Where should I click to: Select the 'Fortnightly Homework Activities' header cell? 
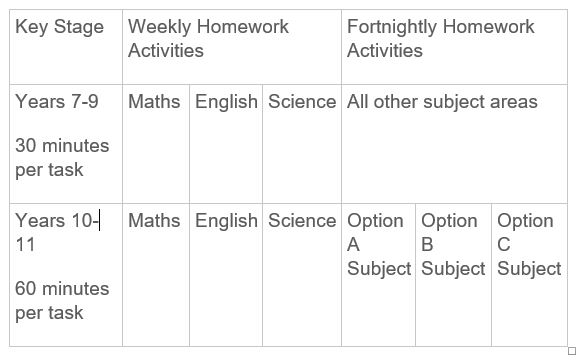coord(454,47)
